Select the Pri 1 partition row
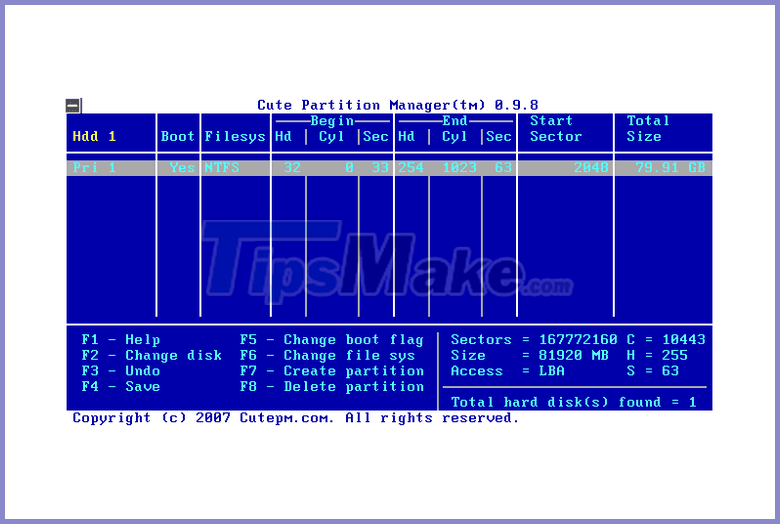780x524 pixels. click(x=389, y=168)
